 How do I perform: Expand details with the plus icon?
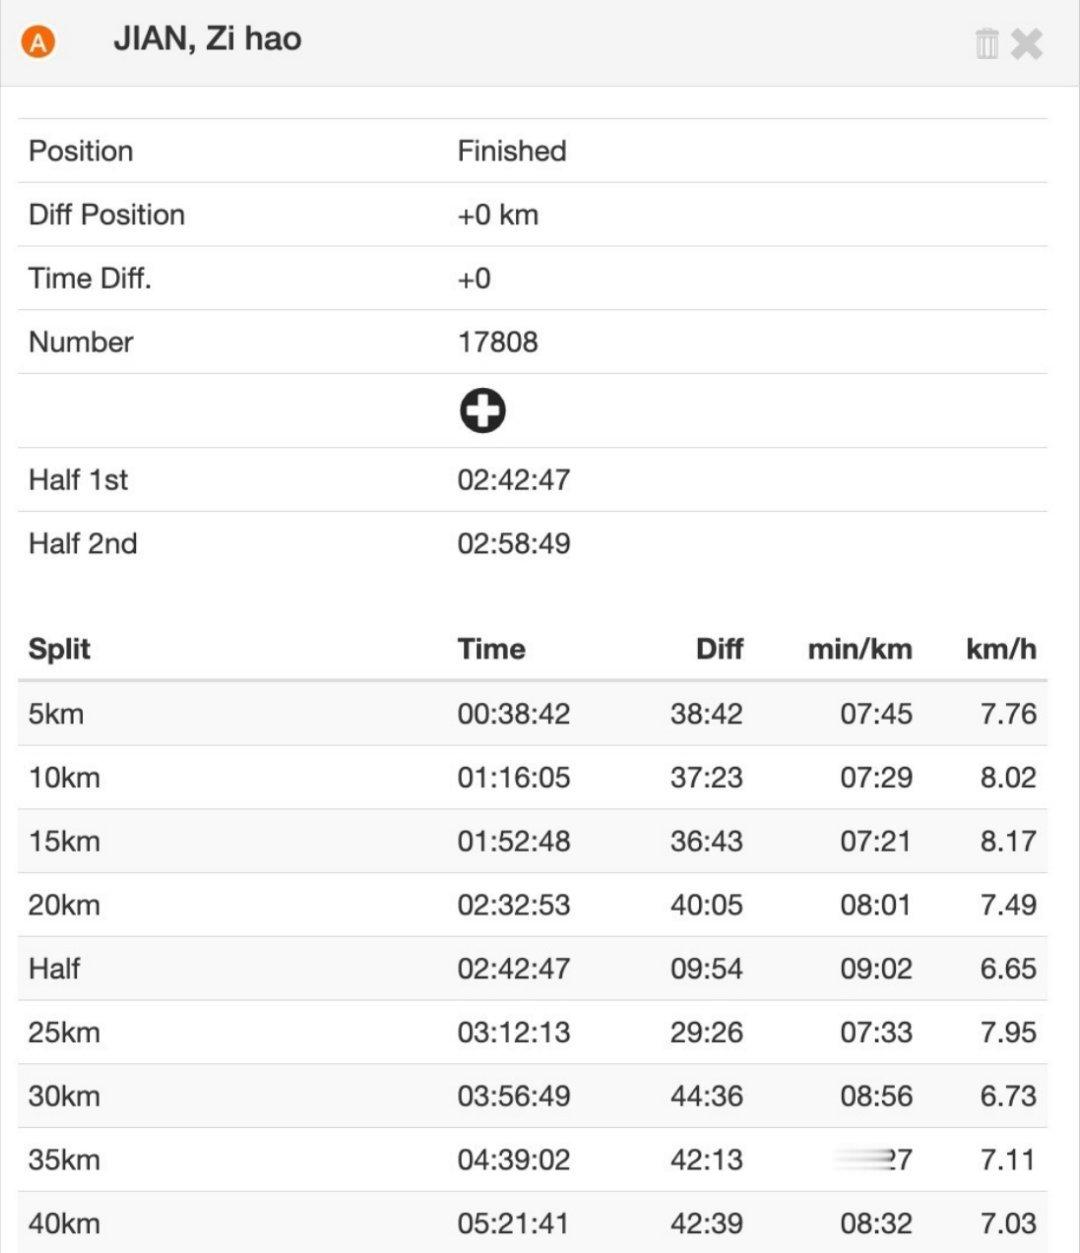[483, 411]
